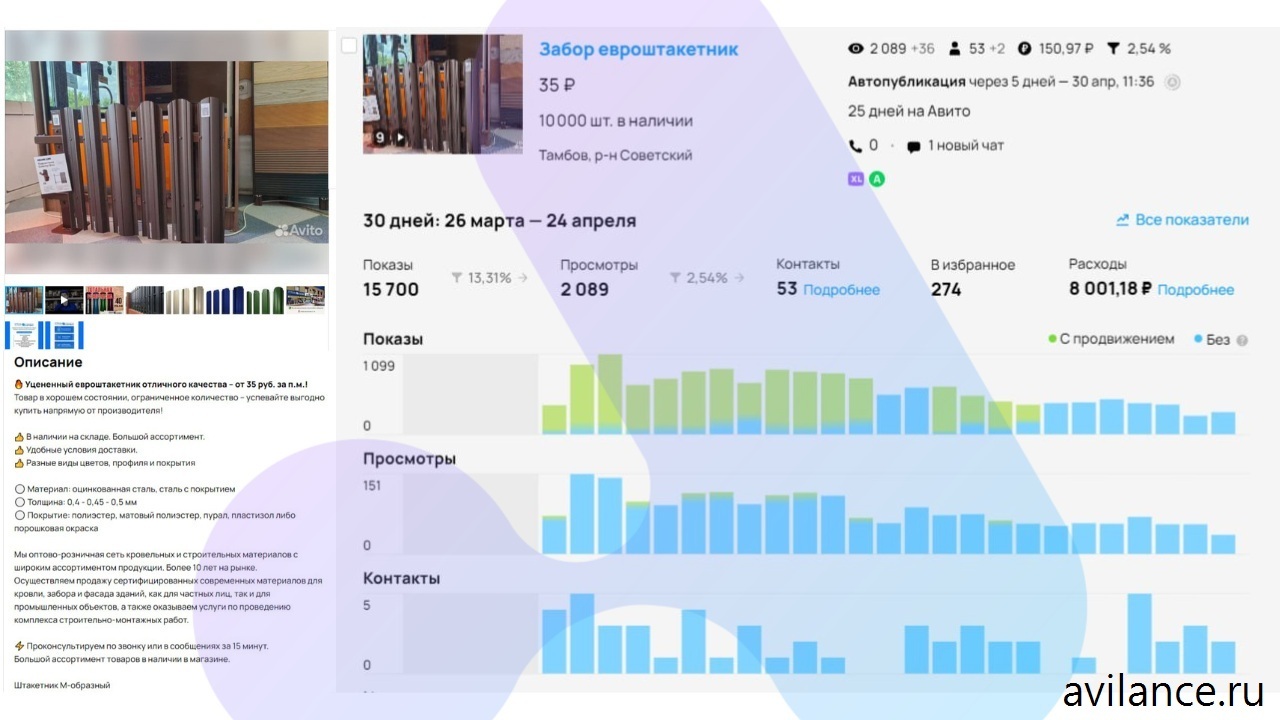Click the tallest blue bar in Просмотры chart
The height and width of the screenshot is (720, 1280).
[x=582, y=514]
